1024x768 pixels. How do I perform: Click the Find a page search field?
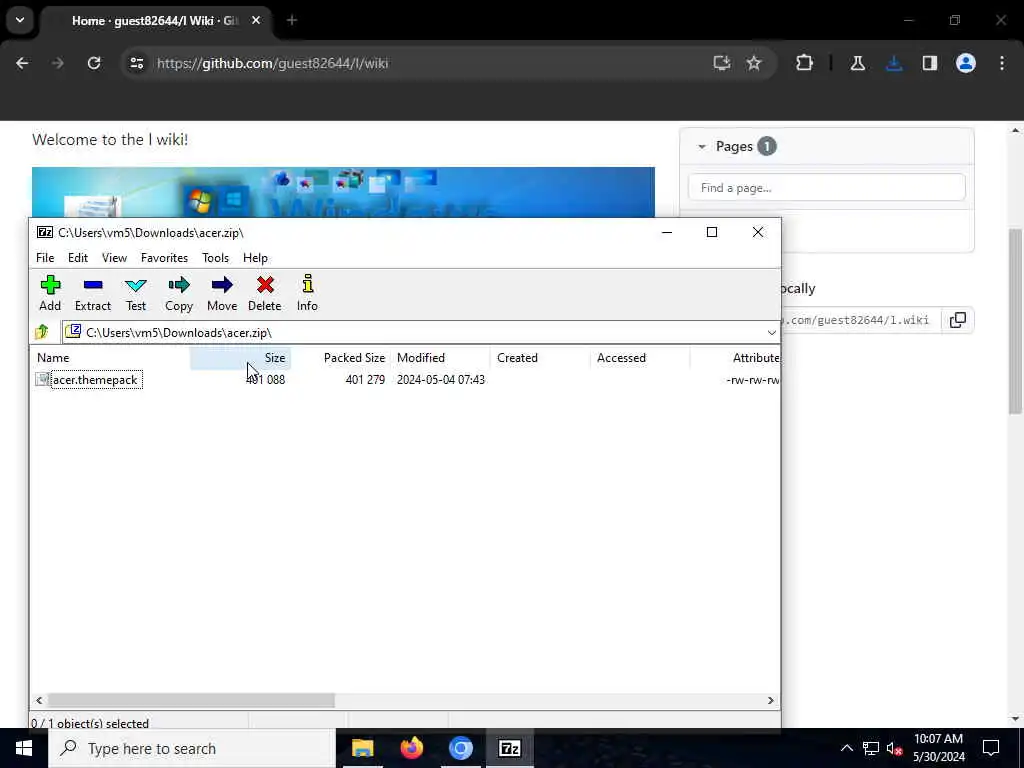(826, 188)
